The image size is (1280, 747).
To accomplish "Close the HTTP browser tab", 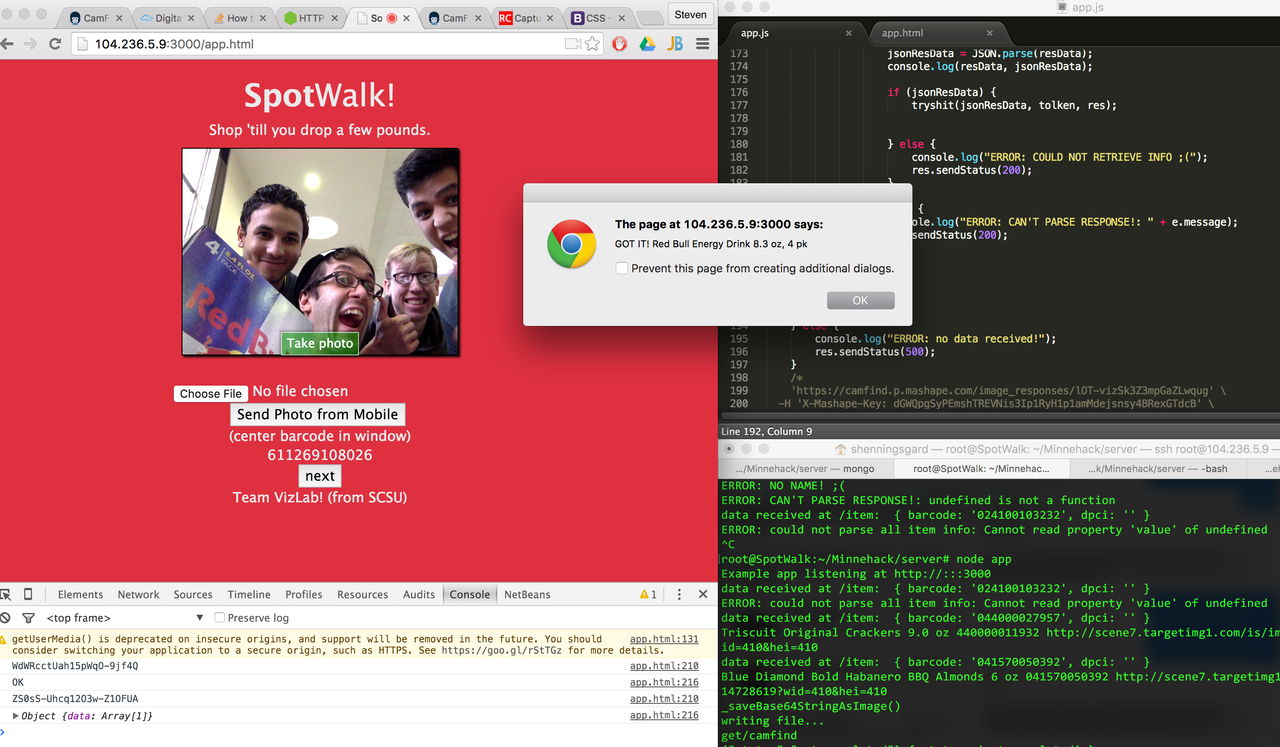I will pyautogui.click(x=334, y=18).
